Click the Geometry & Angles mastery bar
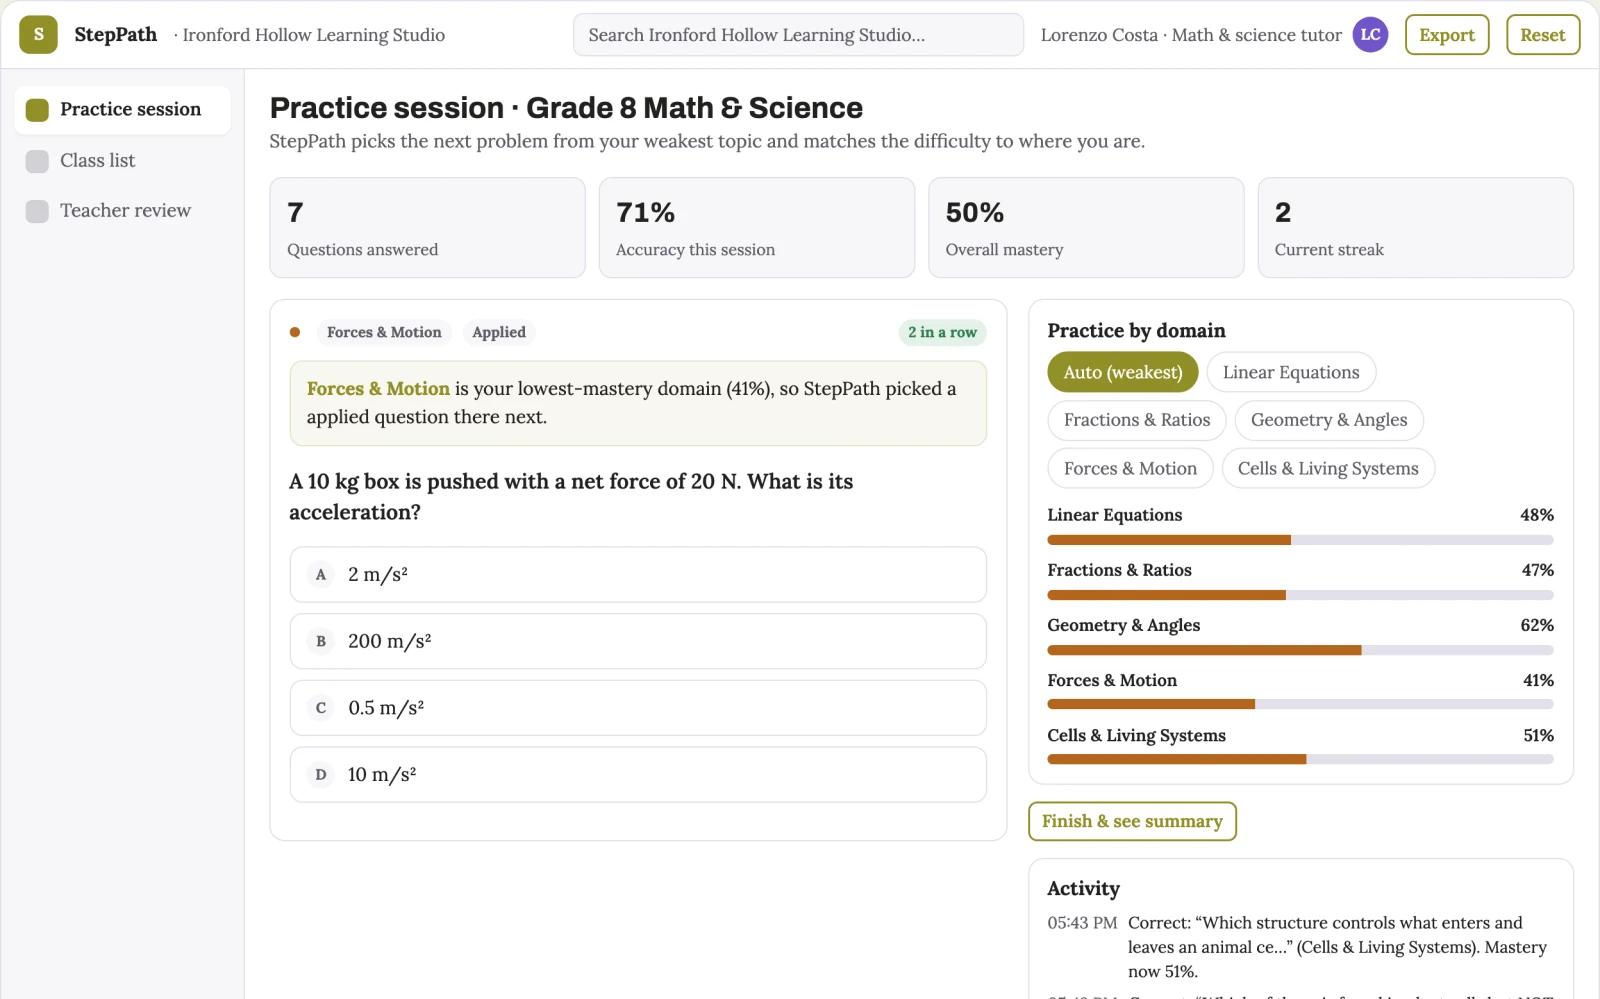 (1300, 650)
